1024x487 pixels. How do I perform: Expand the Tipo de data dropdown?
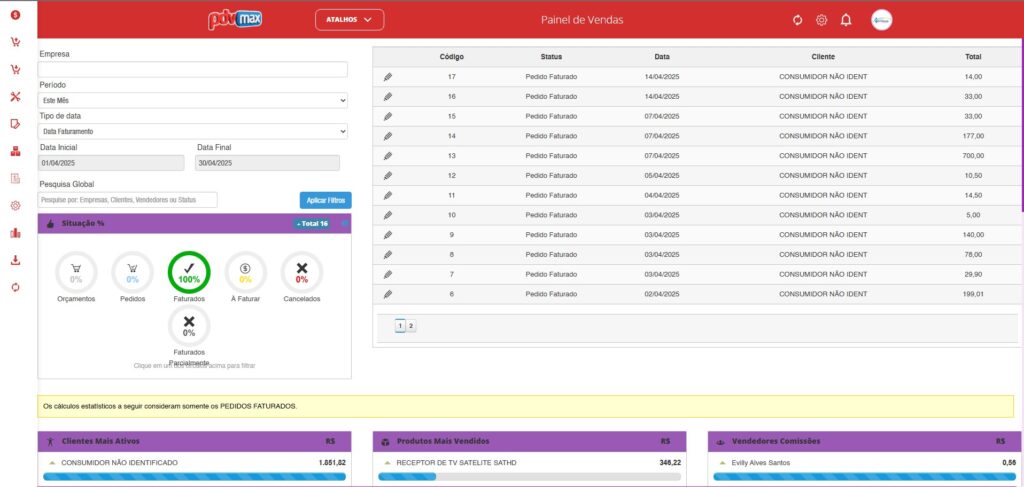193,131
